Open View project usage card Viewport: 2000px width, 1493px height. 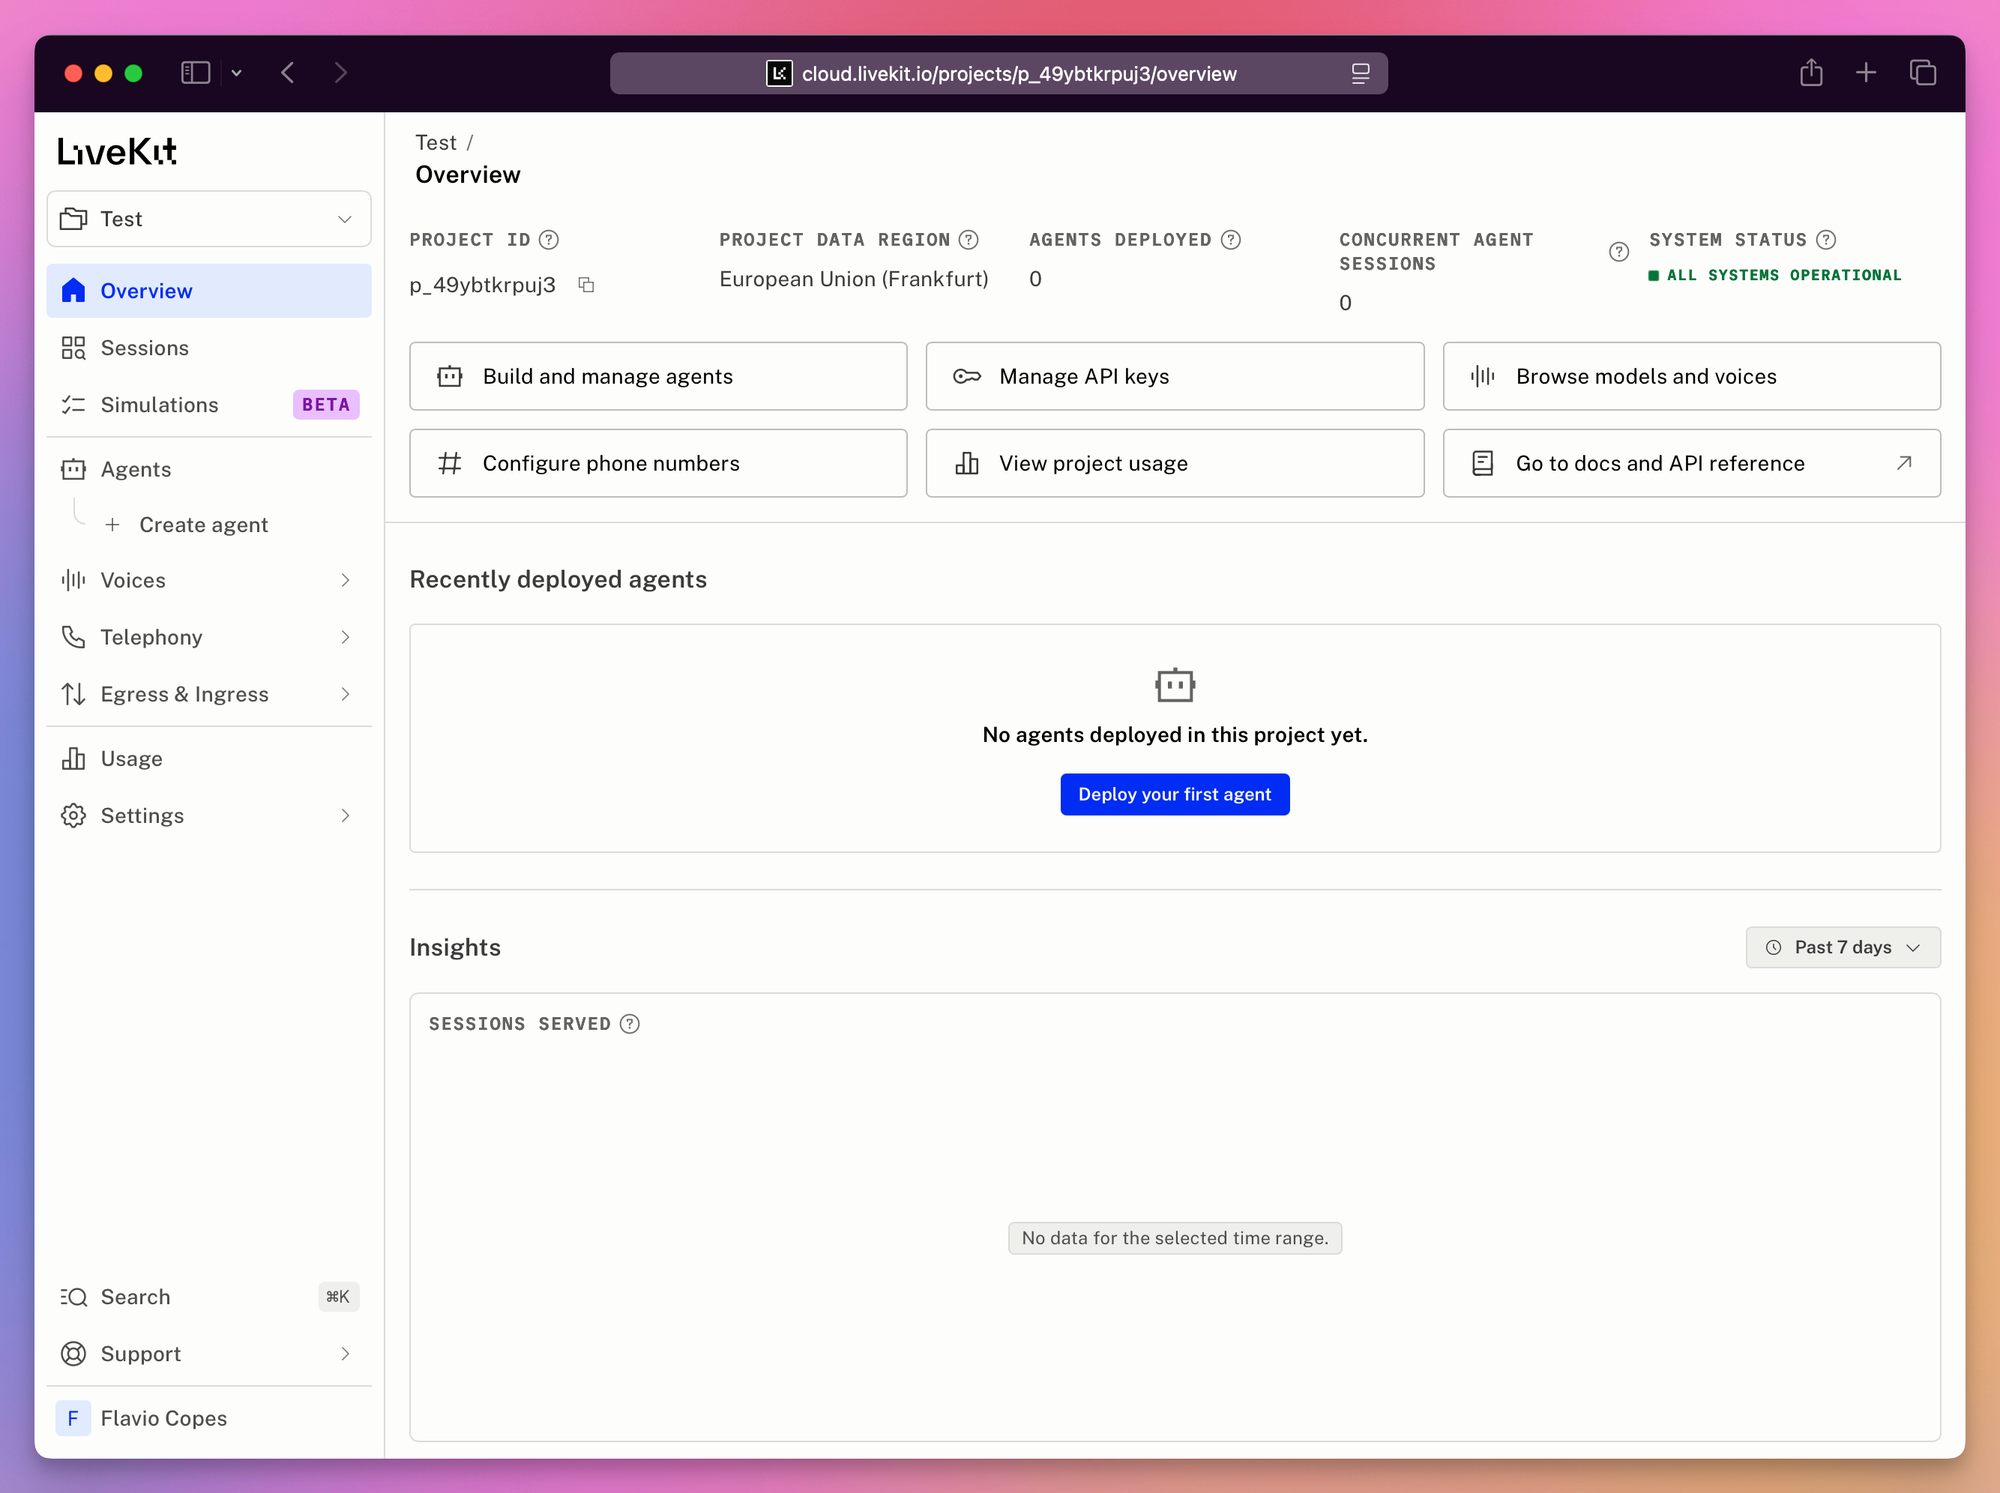(1175, 463)
